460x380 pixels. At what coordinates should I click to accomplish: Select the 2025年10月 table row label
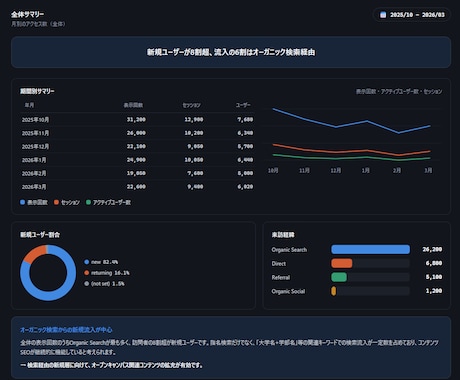(35, 120)
